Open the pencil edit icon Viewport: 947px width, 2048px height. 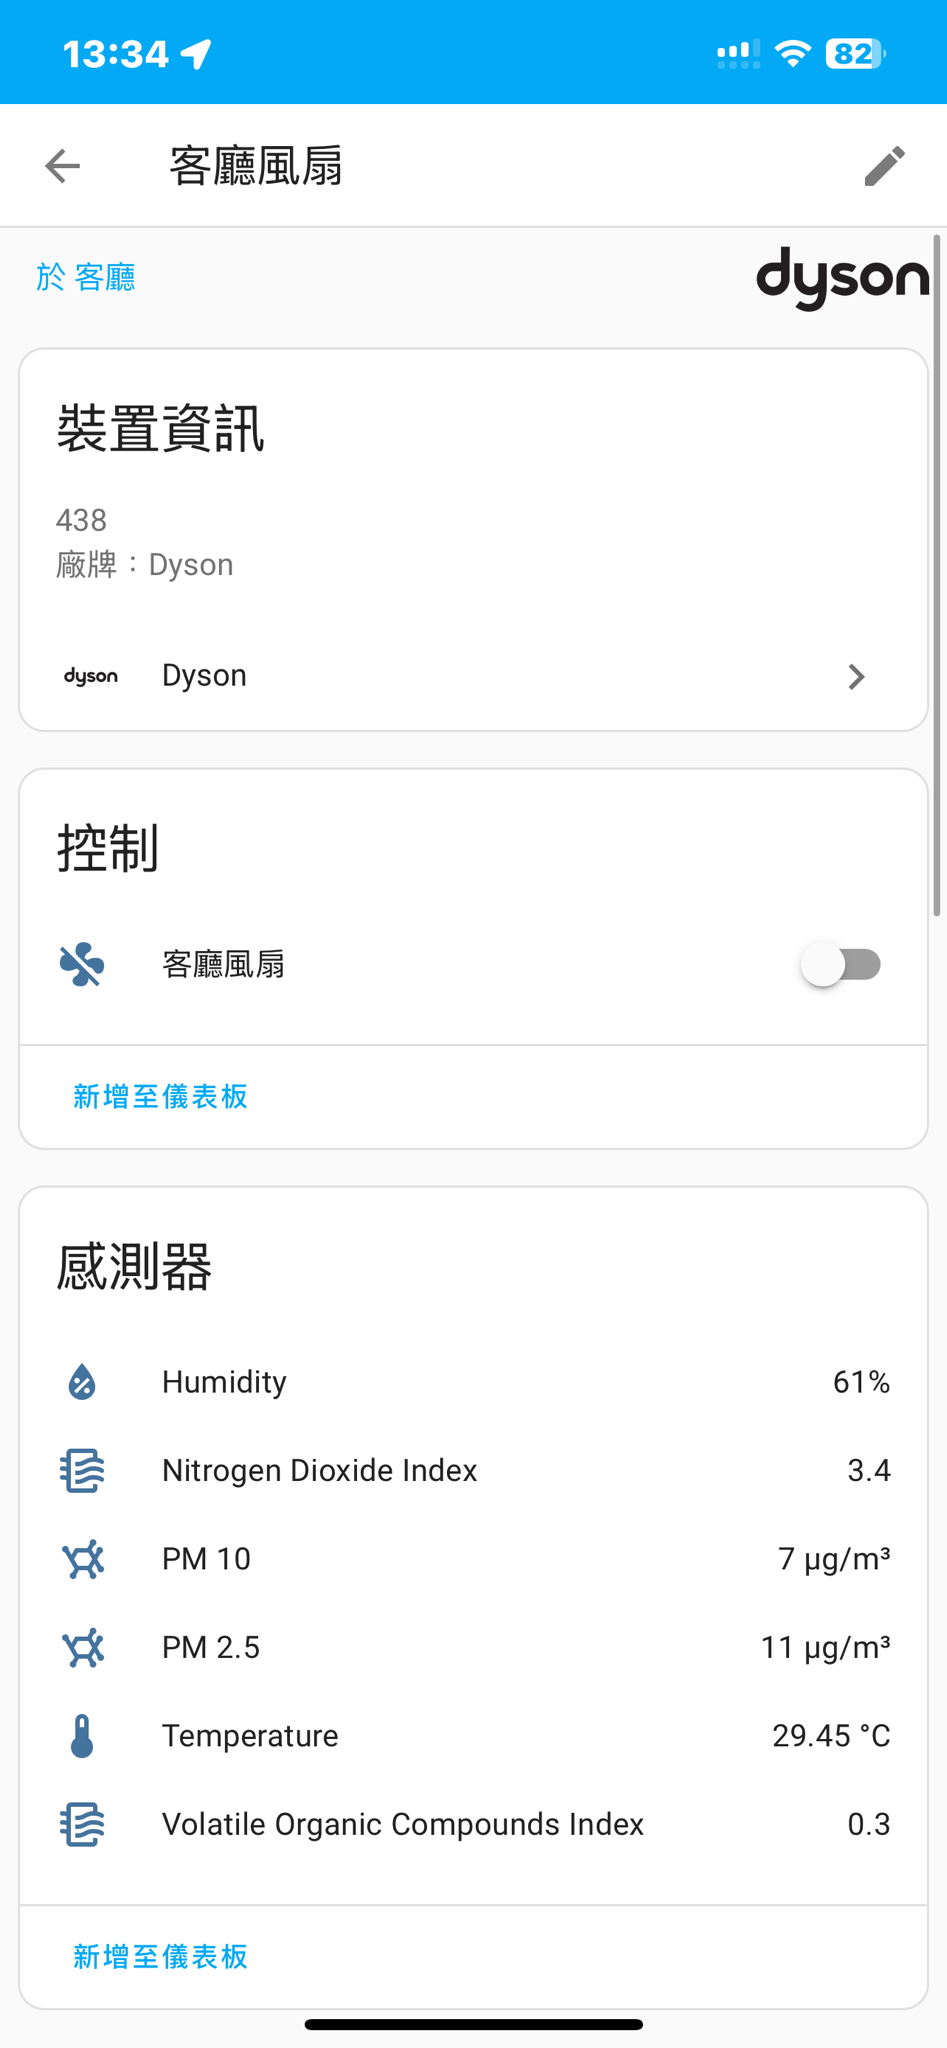pyautogui.click(x=884, y=166)
